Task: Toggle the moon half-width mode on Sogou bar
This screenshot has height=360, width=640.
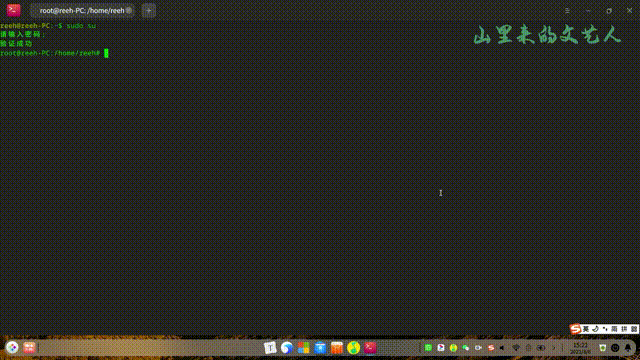Action: pyautogui.click(x=596, y=329)
